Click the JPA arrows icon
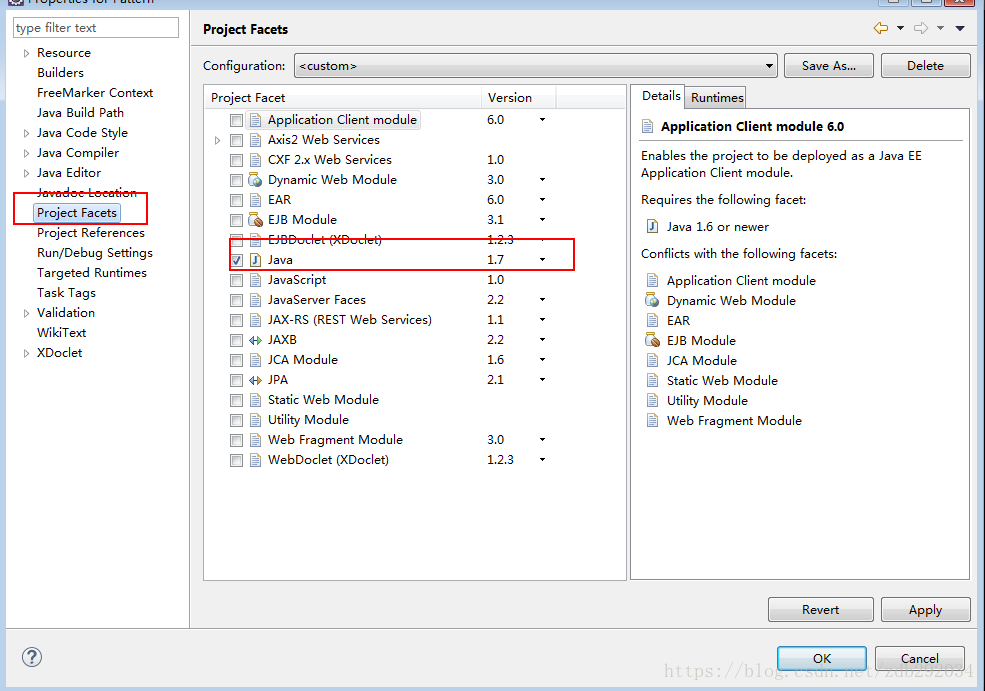Viewport: 985px width, 691px height. 255,380
